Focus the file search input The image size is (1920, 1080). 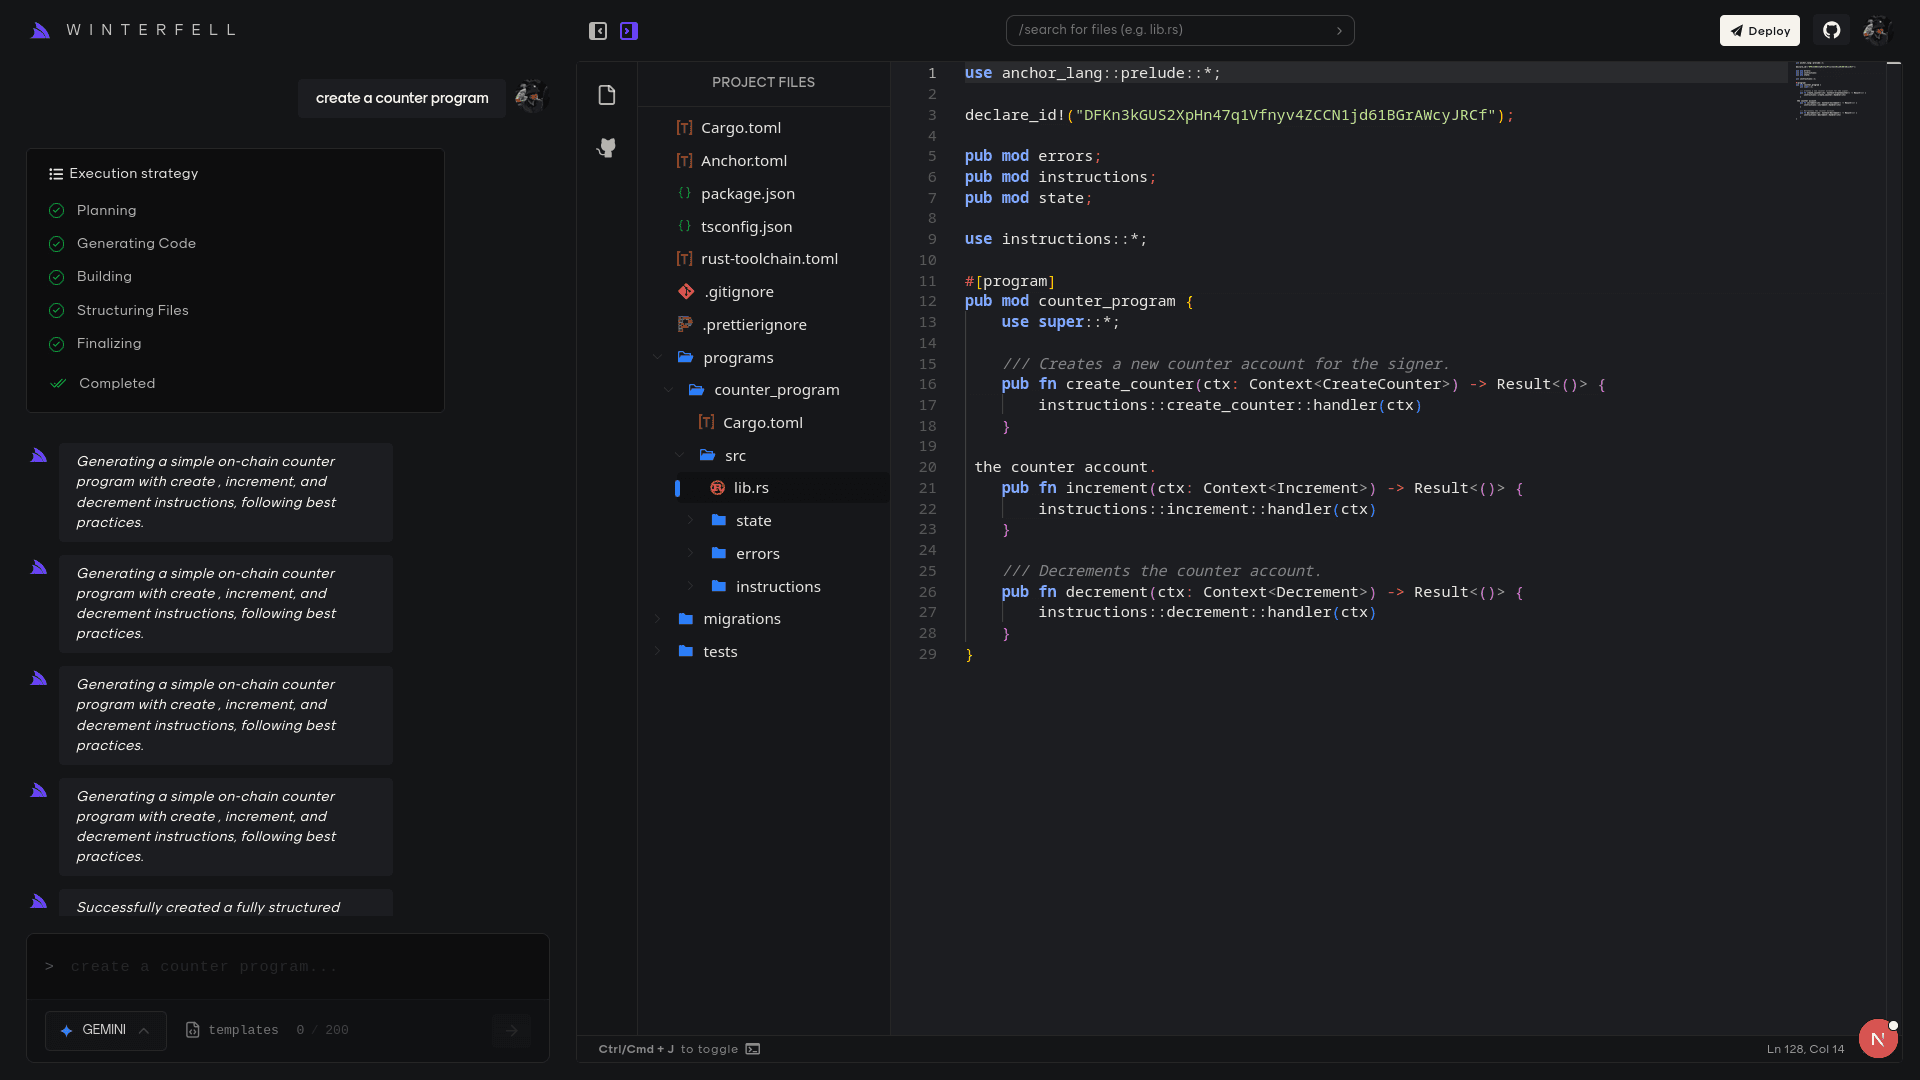[1180, 30]
